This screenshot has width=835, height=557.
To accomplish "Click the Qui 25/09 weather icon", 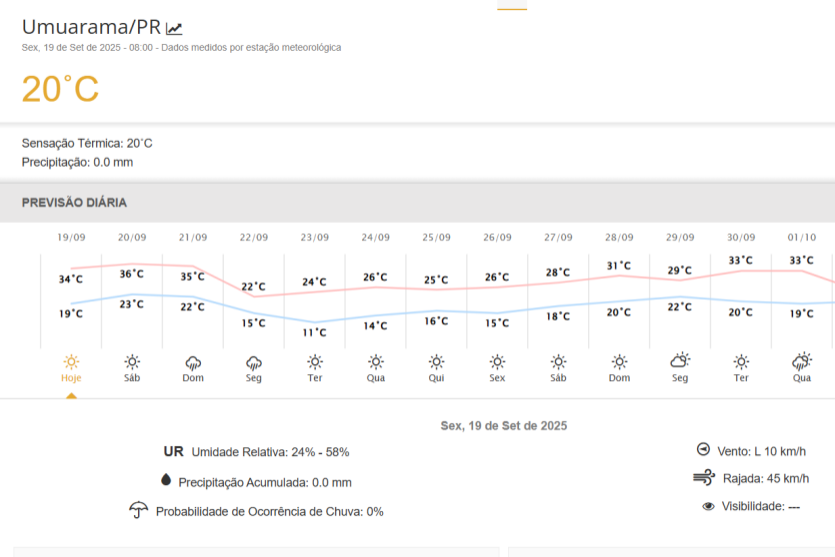I will pyautogui.click(x=436, y=361).
